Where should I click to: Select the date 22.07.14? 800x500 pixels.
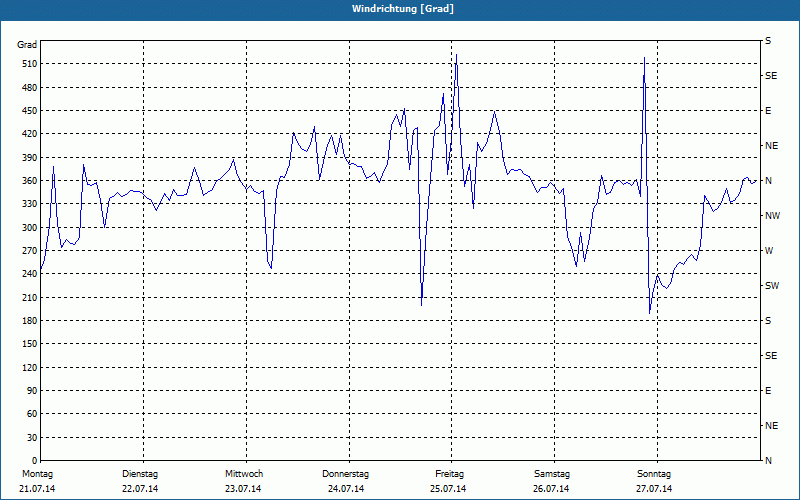tap(140, 489)
